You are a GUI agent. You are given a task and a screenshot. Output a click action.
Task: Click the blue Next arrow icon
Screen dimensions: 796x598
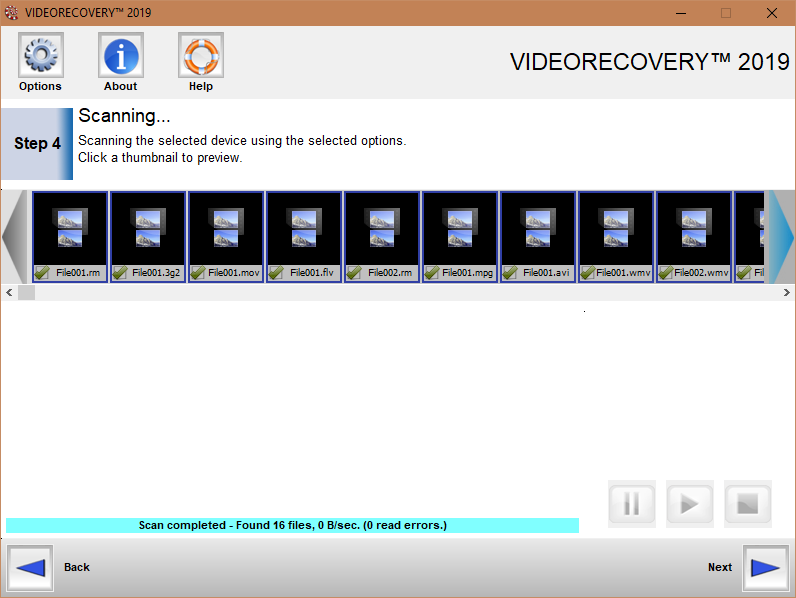coord(765,568)
